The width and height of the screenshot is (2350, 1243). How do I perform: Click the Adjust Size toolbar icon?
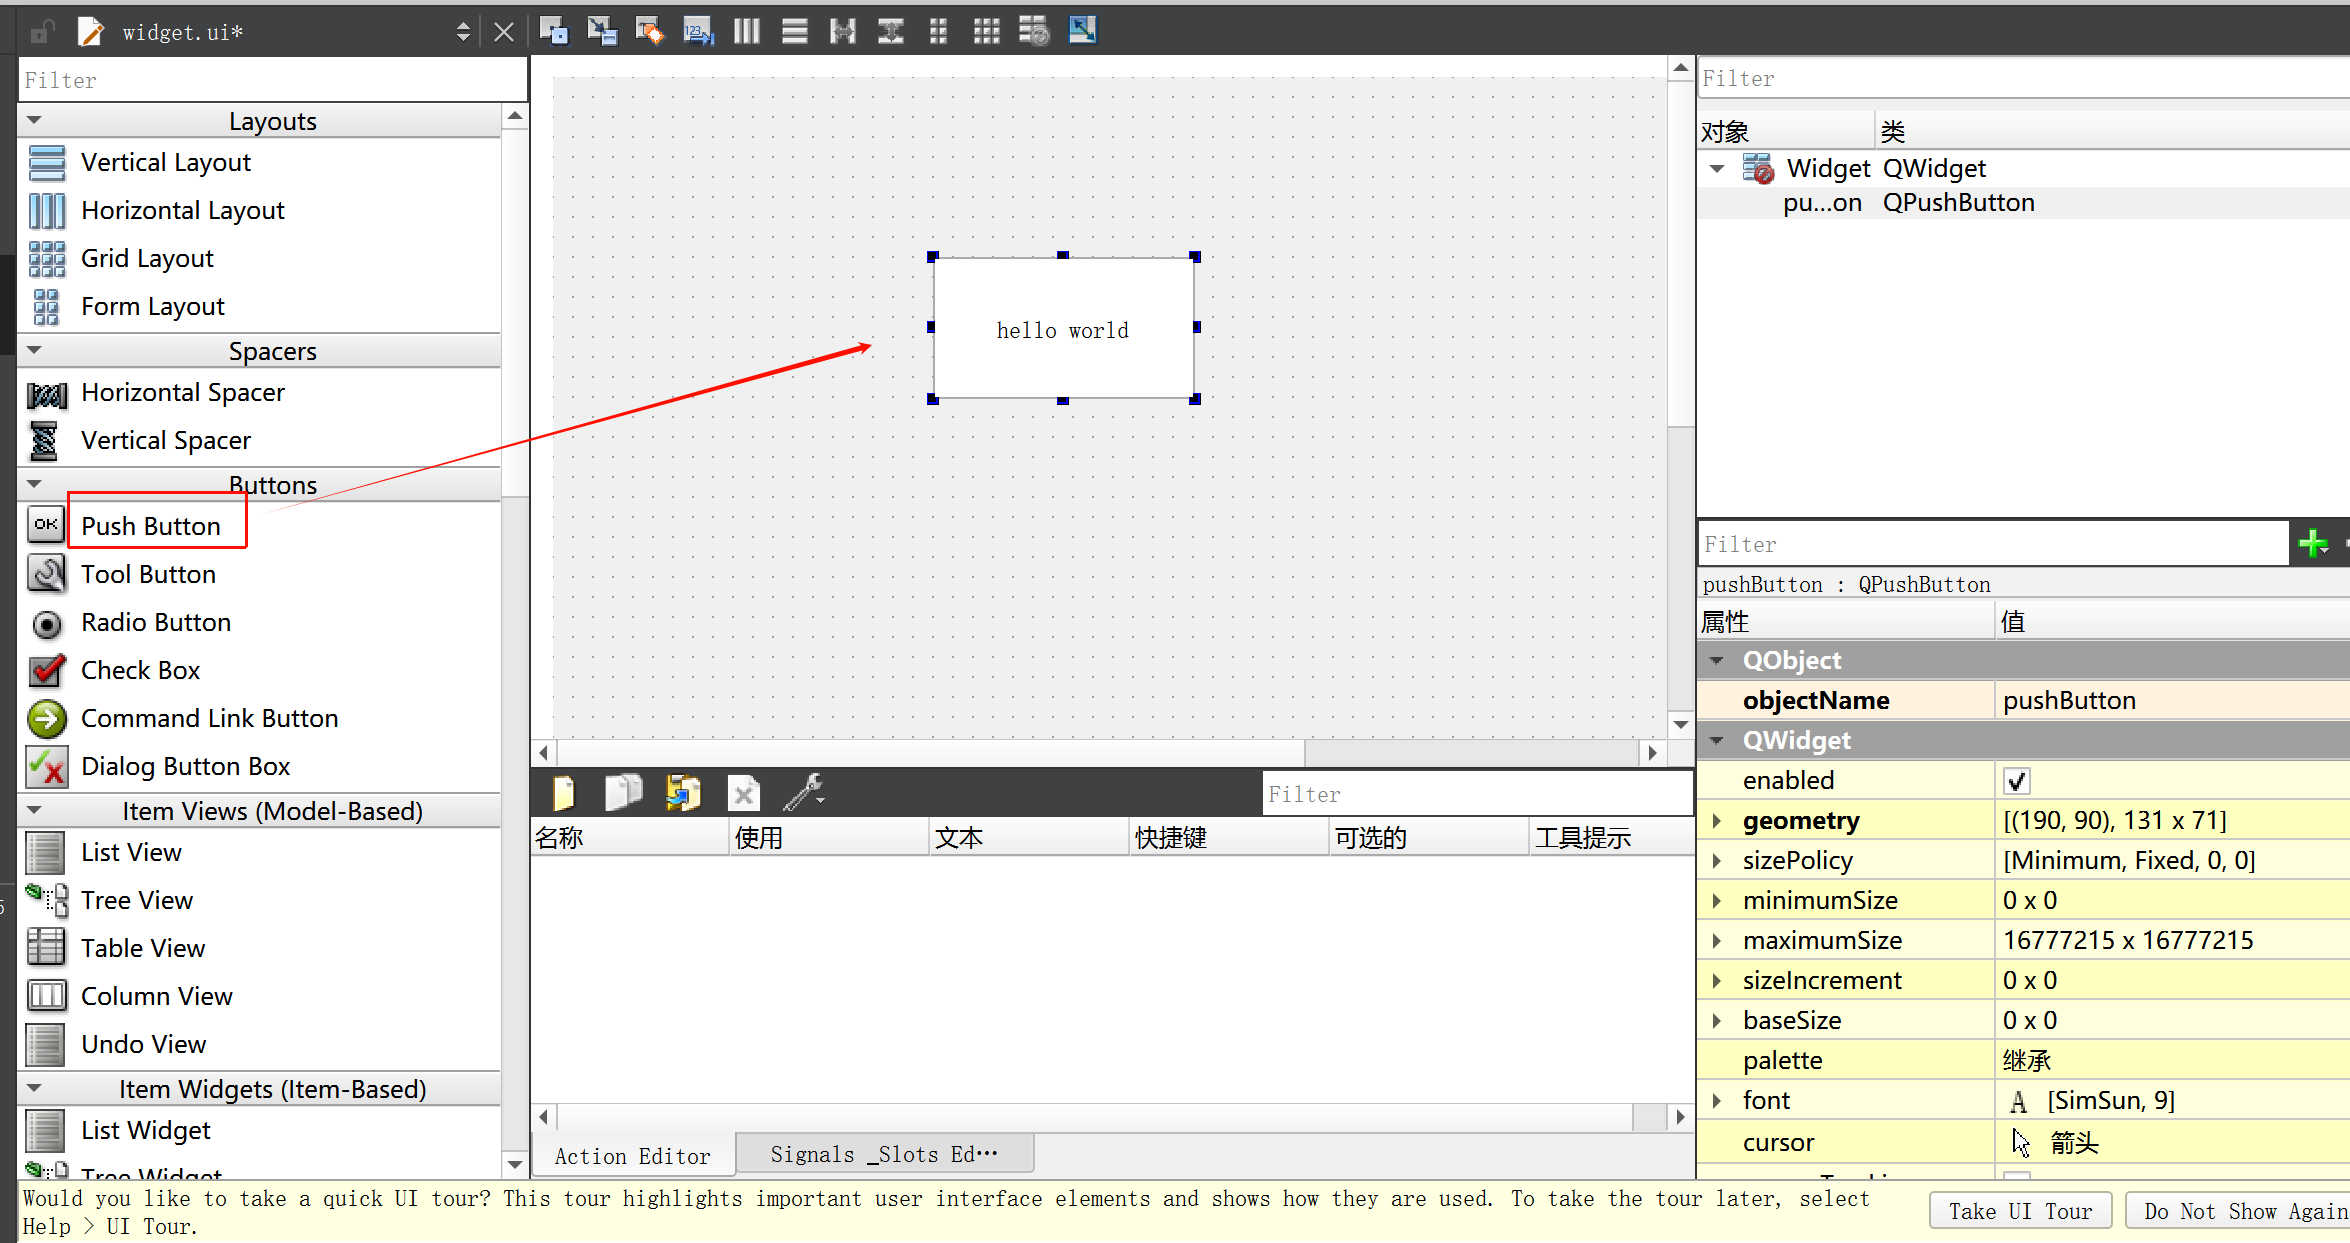1082,31
